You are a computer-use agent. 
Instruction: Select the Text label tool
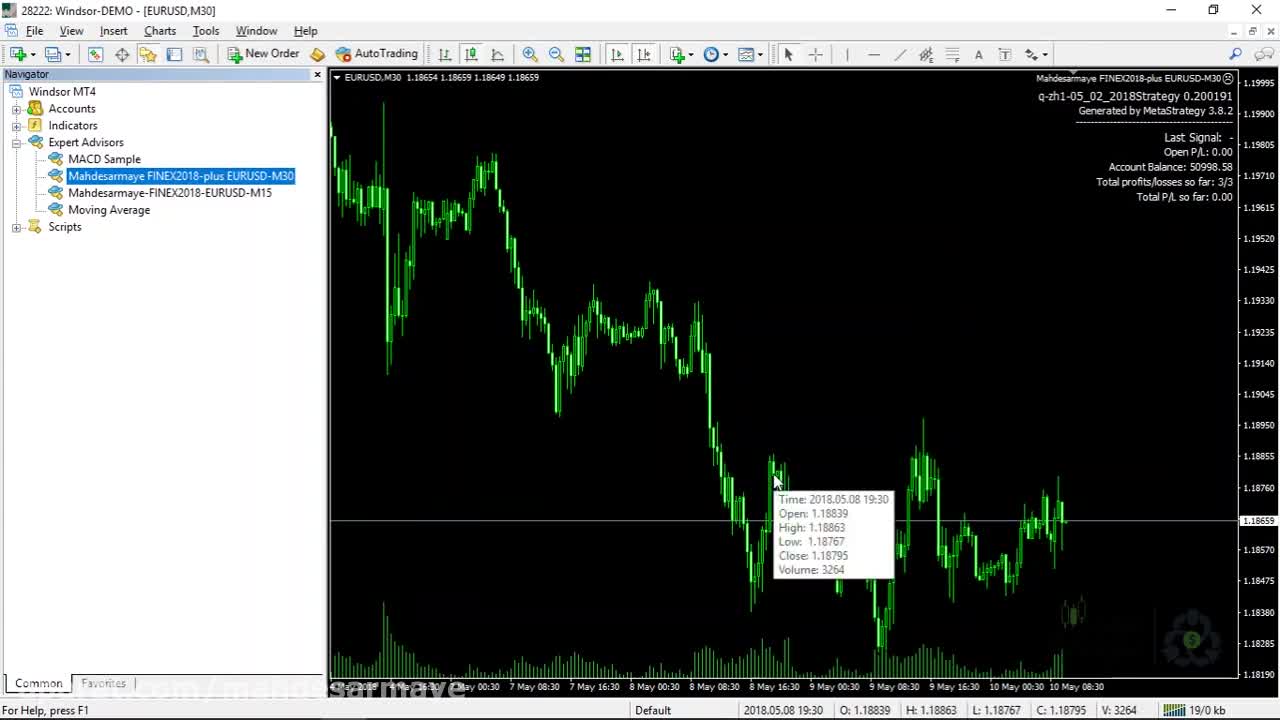point(978,55)
